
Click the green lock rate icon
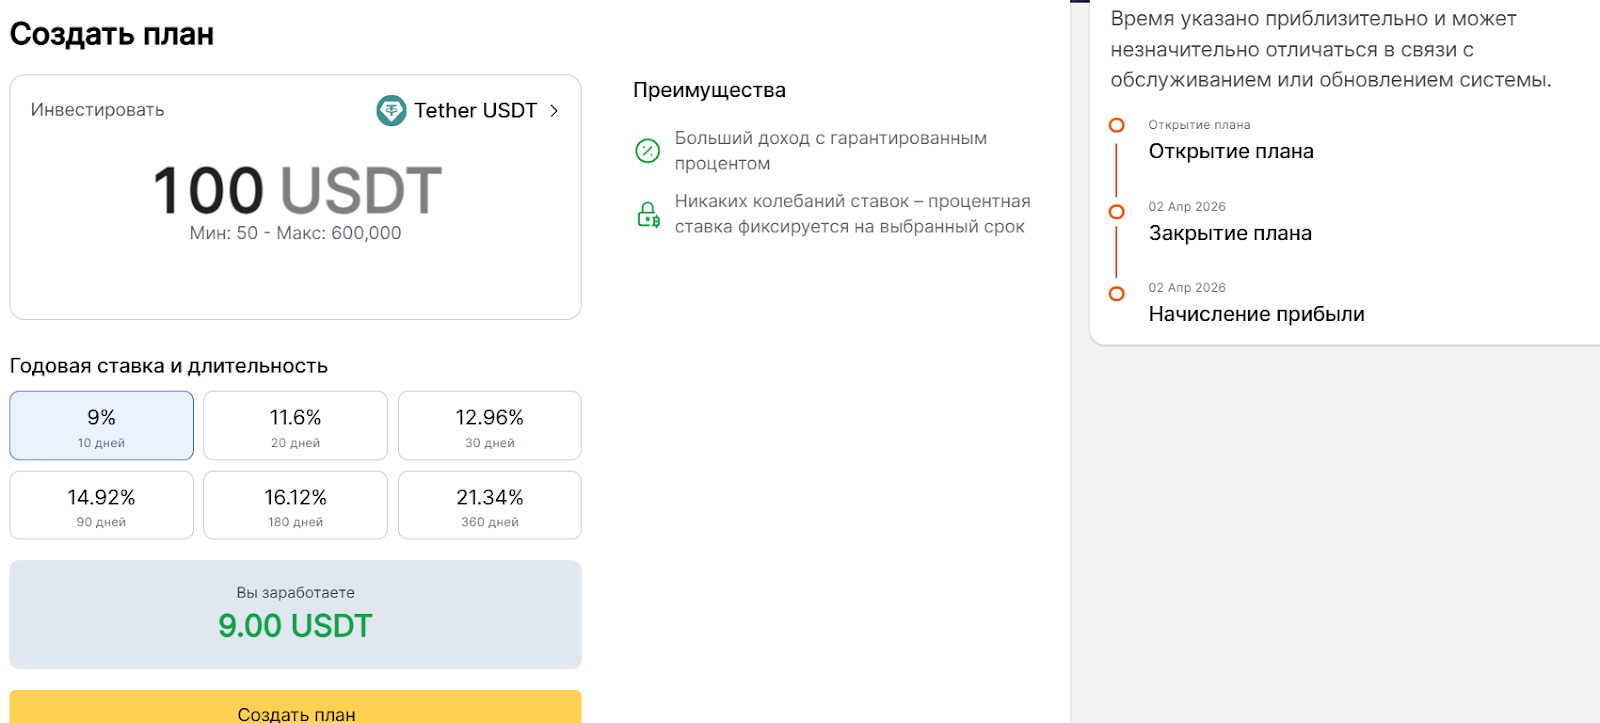pos(648,215)
